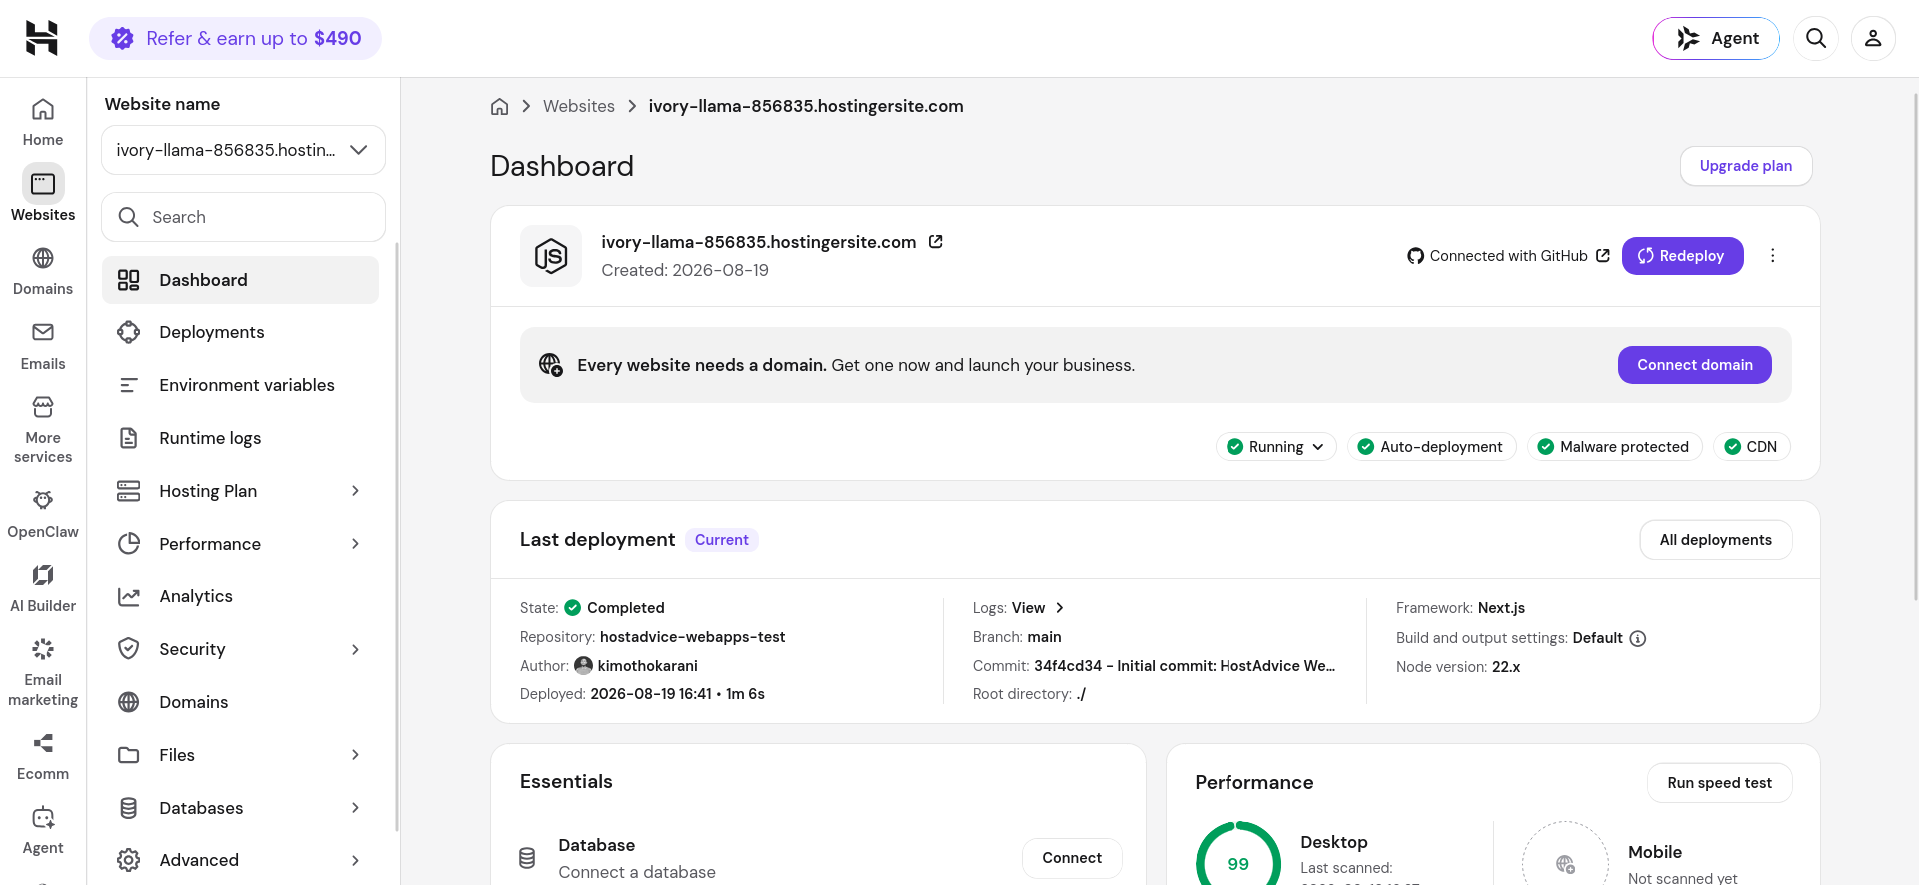Click Connect domain button
Viewport: 1920px width, 885px height.
pos(1694,365)
